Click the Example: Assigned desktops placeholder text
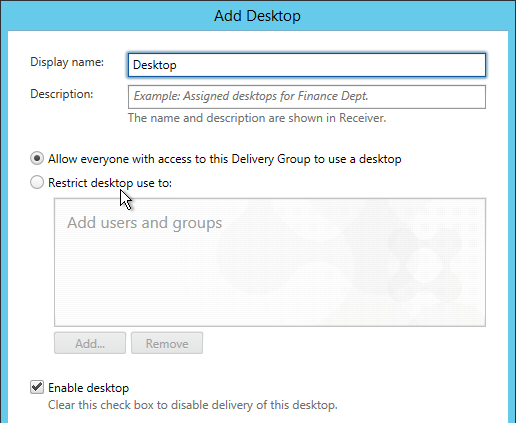 pos(251,96)
